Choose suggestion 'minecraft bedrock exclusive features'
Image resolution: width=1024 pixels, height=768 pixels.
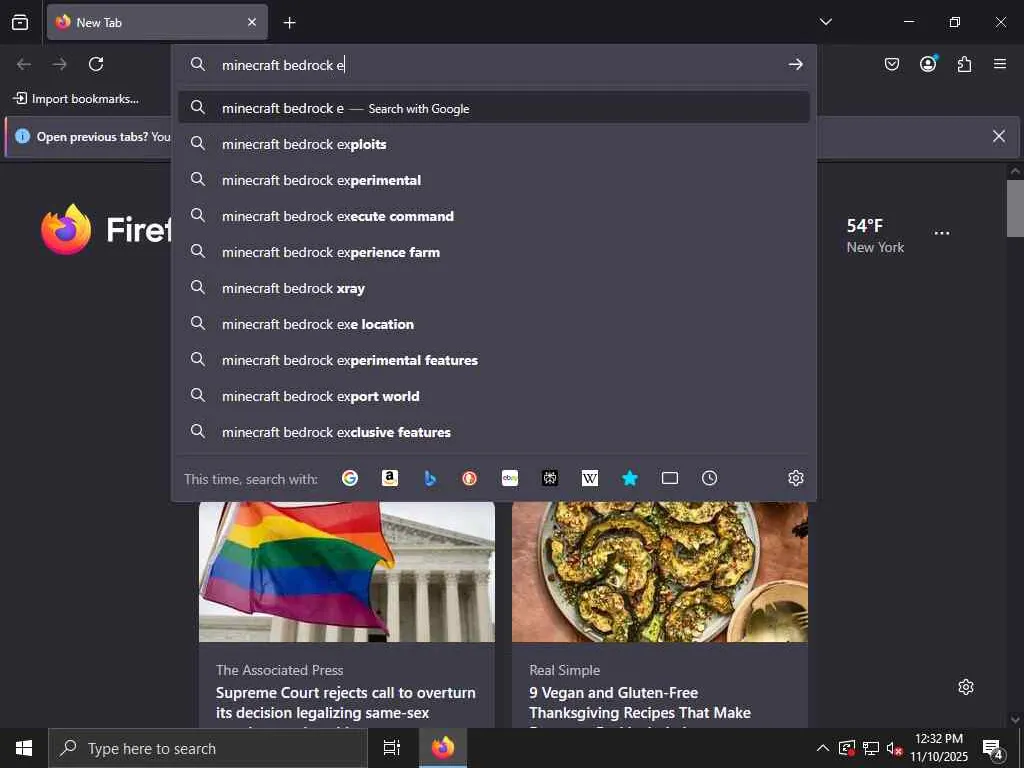494,432
